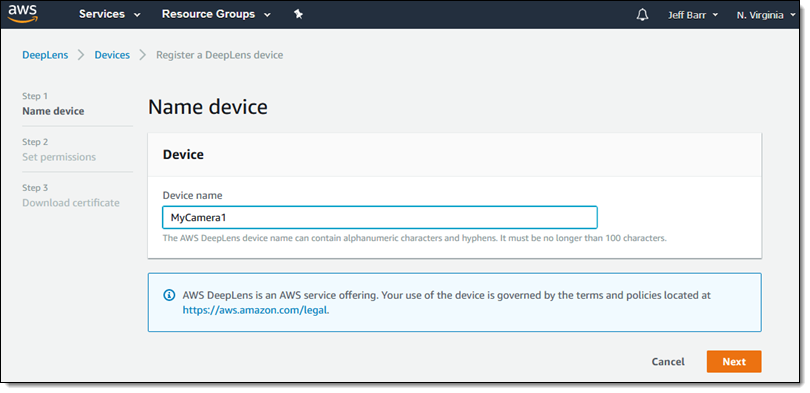This screenshot has width=810, height=393.
Task: Open the notifications bell
Action: (642, 15)
